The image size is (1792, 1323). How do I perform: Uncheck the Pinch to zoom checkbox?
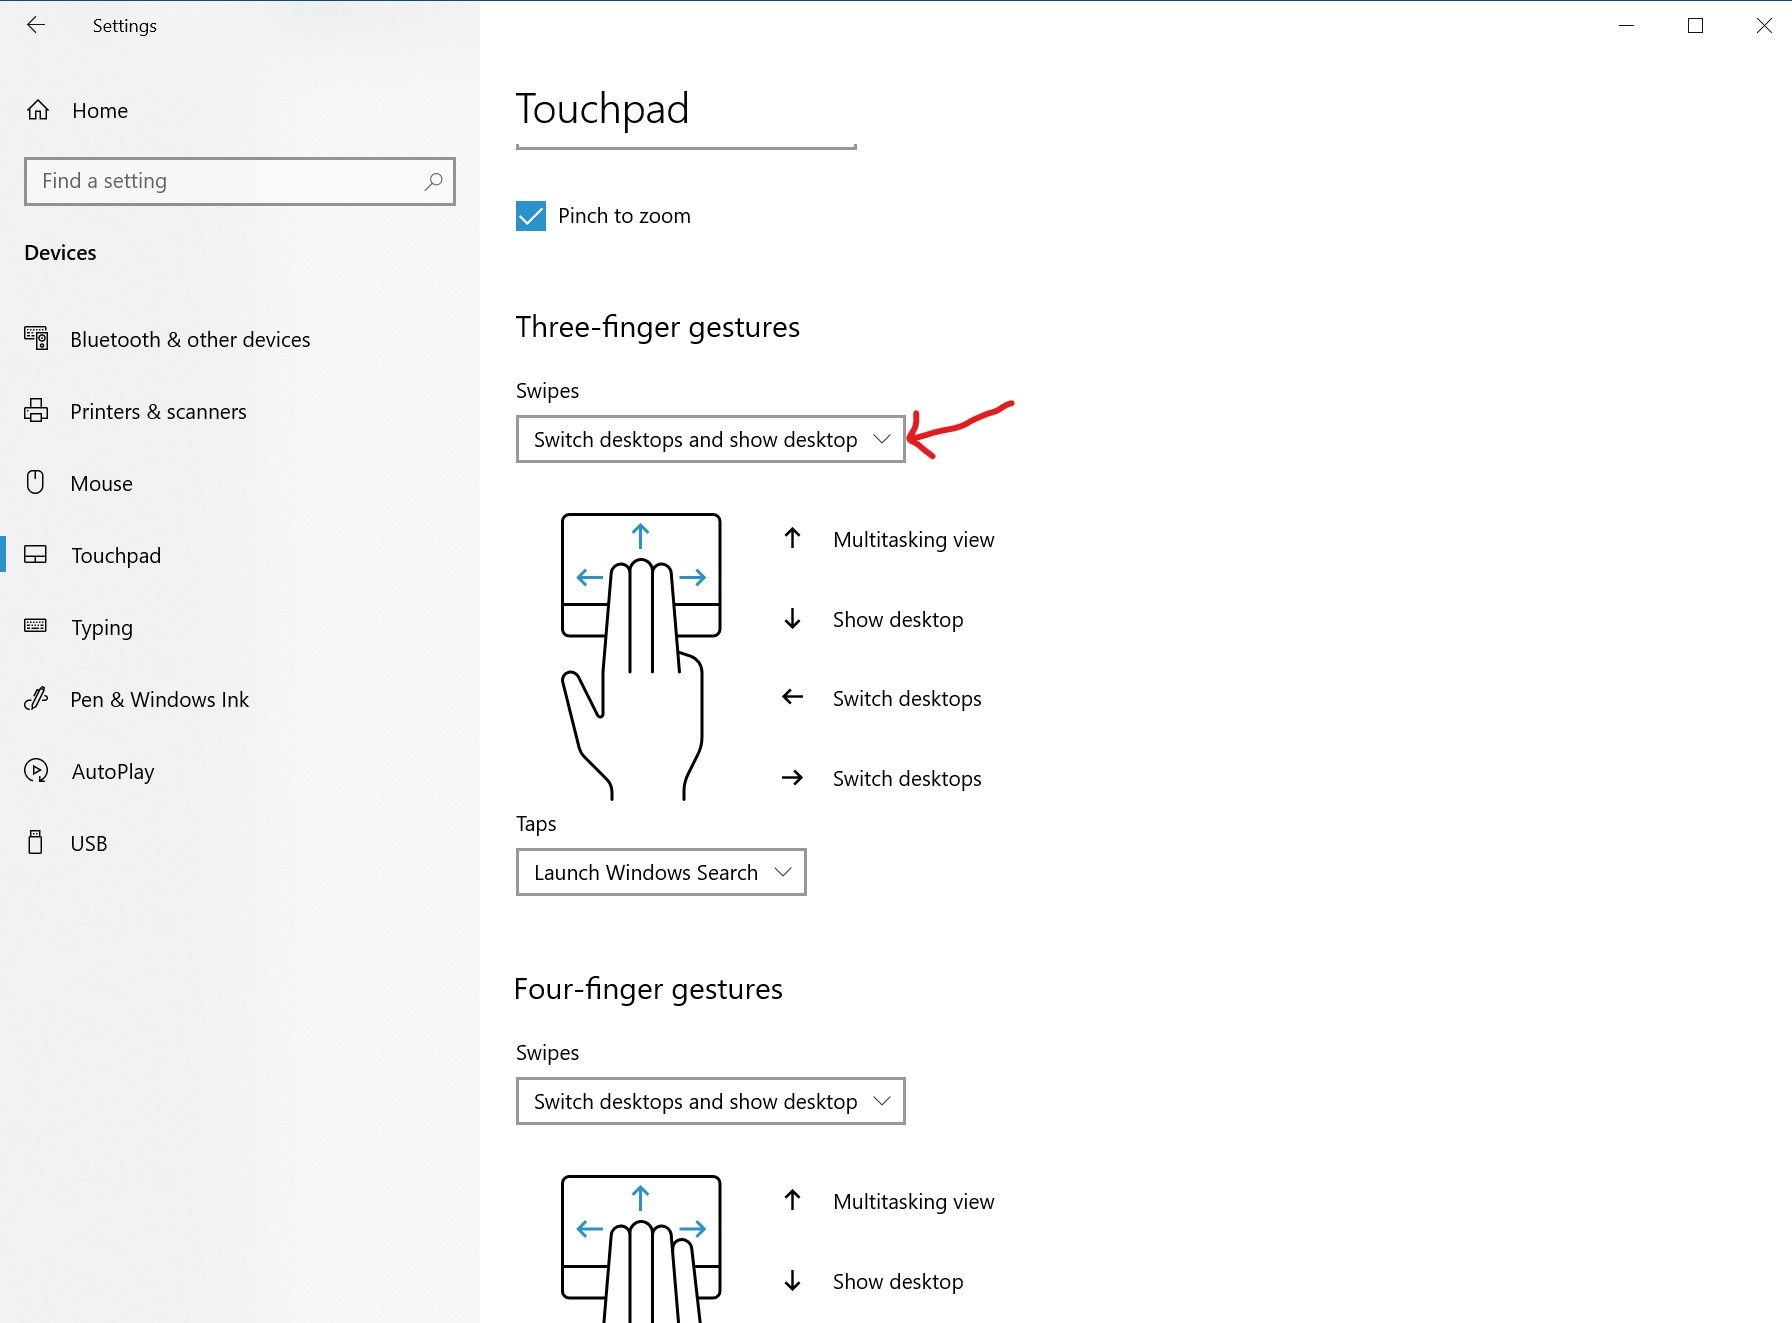pyautogui.click(x=531, y=216)
